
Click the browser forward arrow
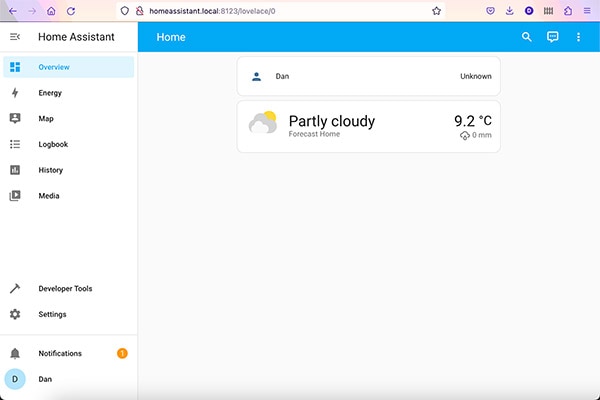(32, 11)
